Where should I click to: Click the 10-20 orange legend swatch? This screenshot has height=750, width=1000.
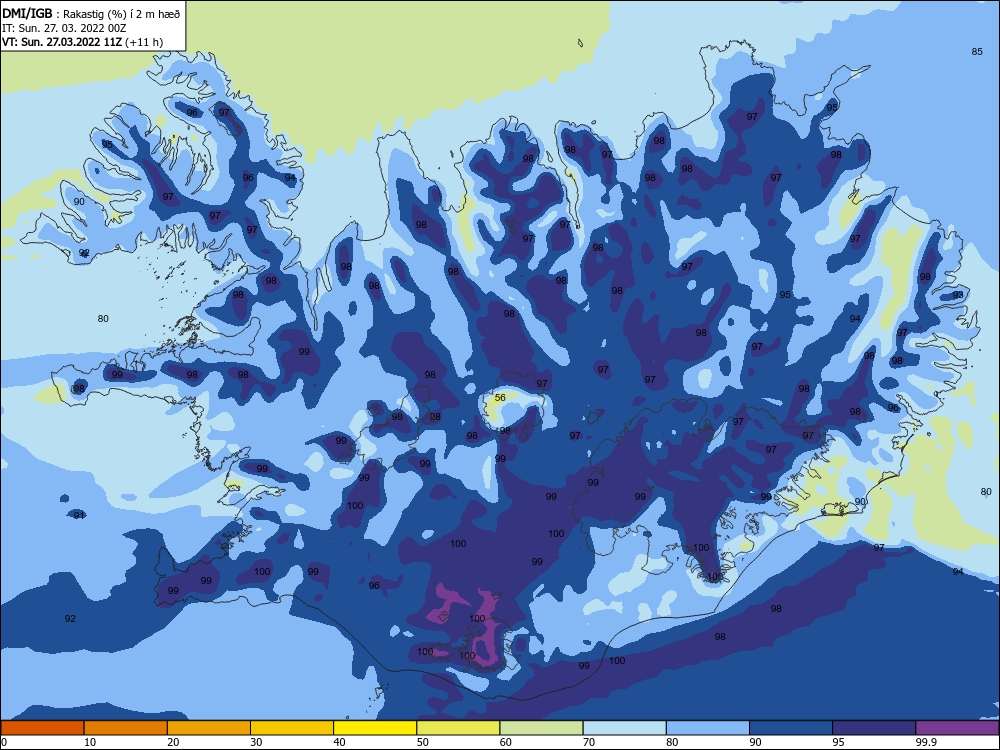(x=126, y=728)
